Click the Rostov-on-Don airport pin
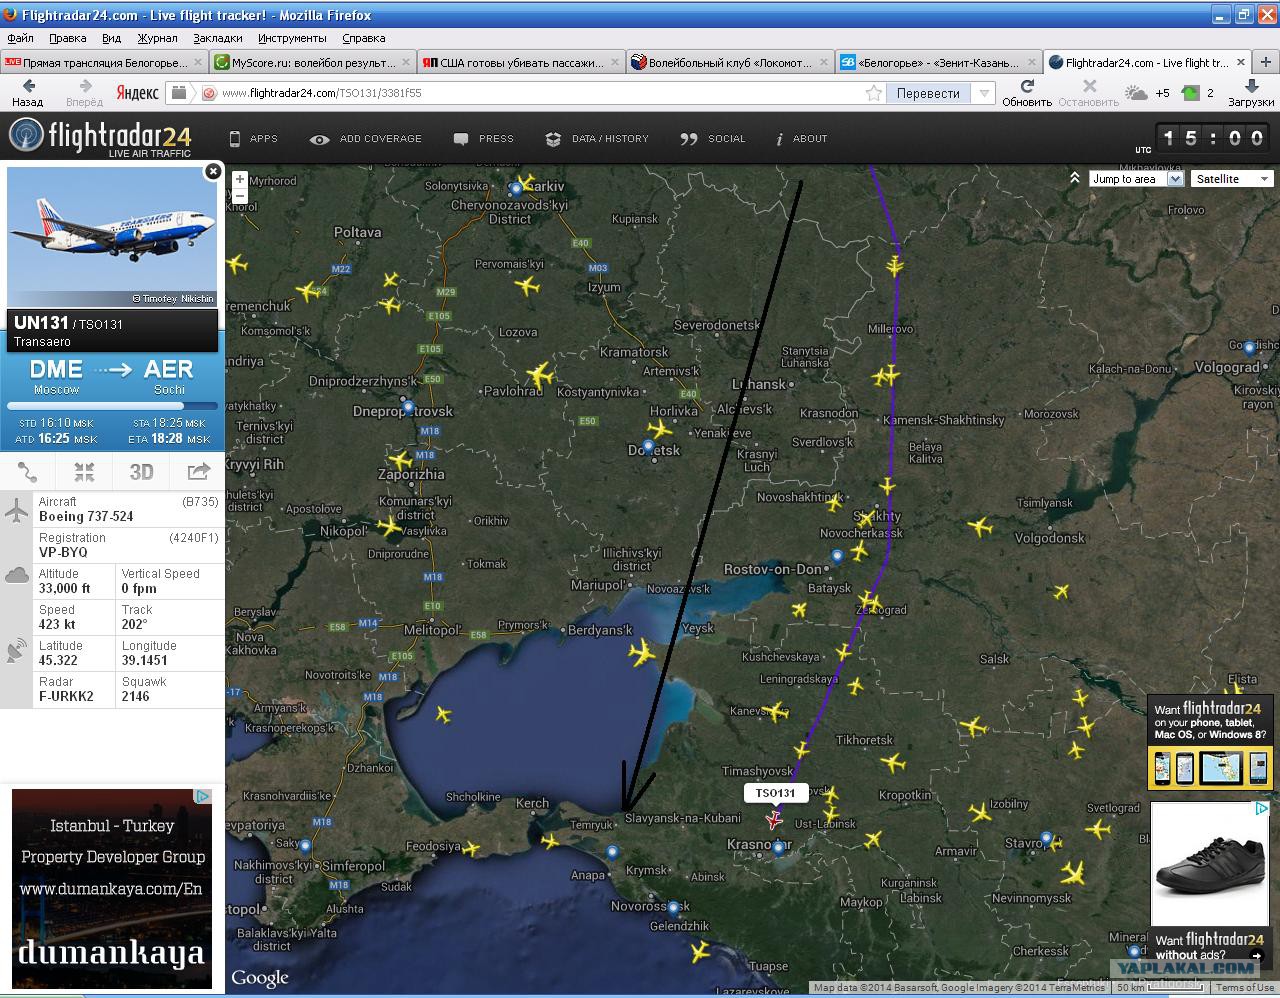This screenshot has width=1280, height=998. click(x=837, y=556)
